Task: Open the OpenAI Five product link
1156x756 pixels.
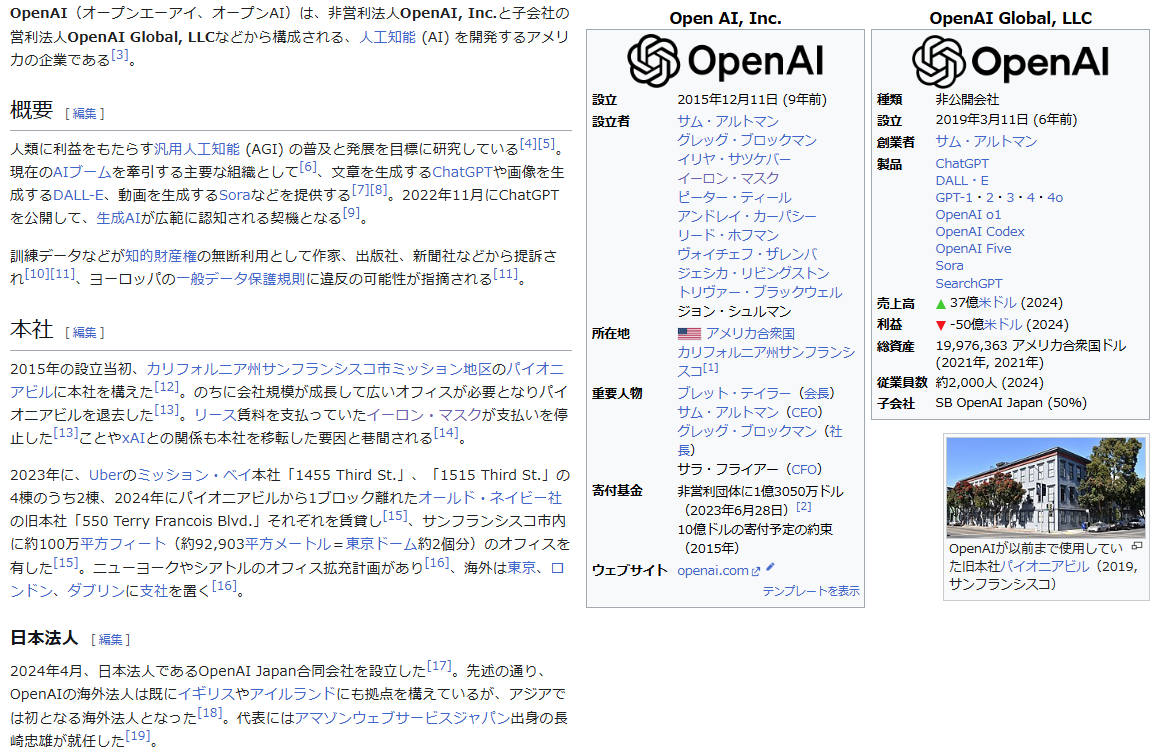Action: [973, 249]
